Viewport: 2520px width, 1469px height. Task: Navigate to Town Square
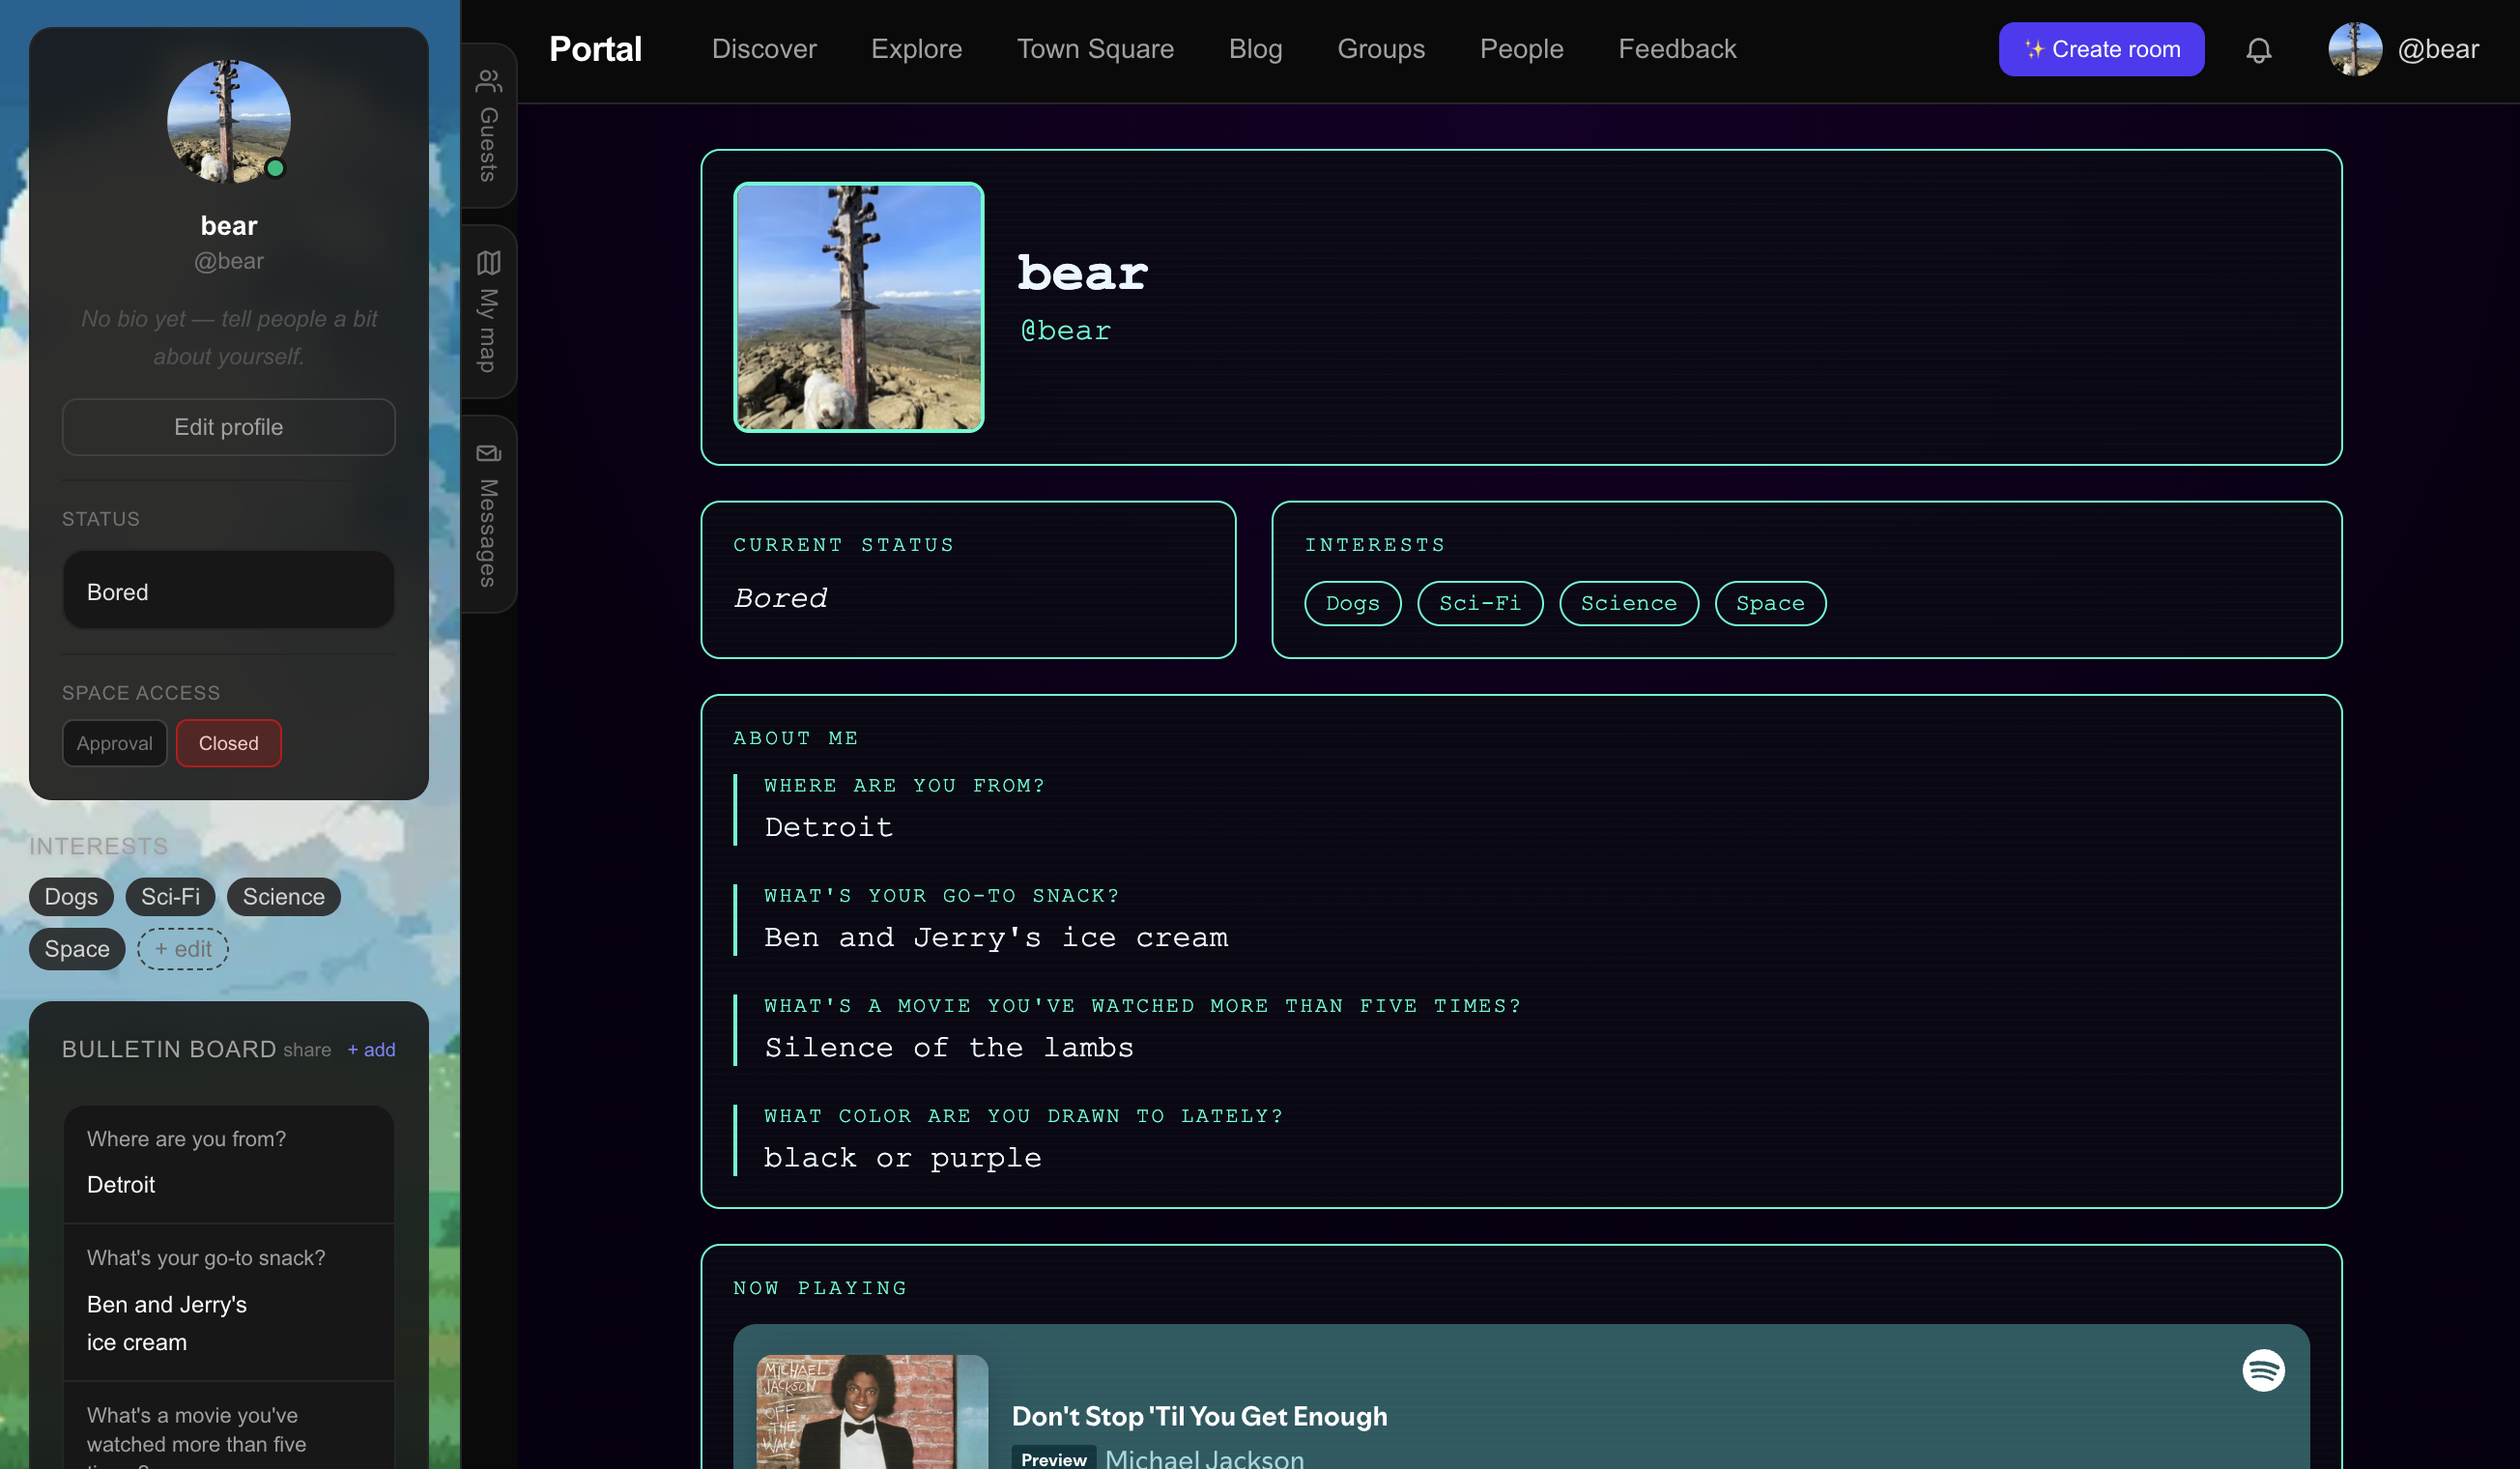1095,49
